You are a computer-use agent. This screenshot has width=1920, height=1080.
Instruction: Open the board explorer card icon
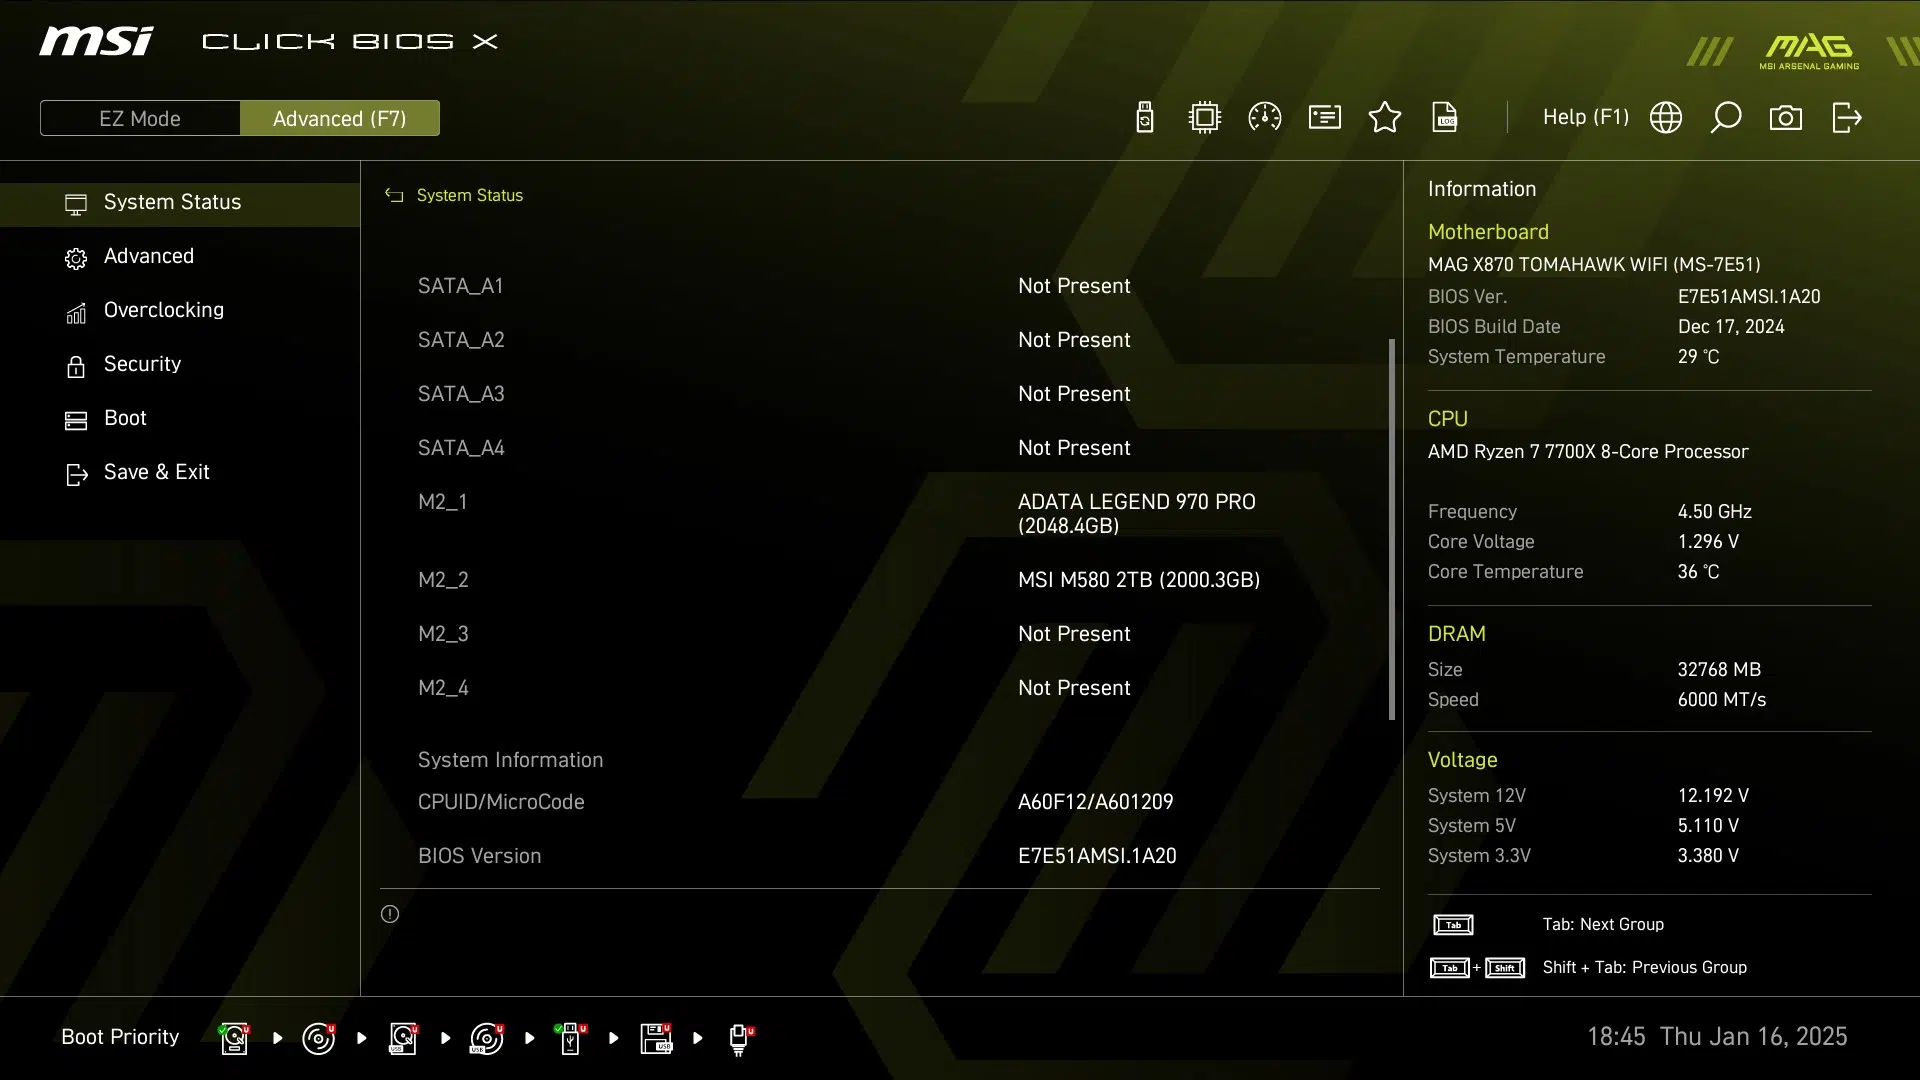(x=1325, y=118)
